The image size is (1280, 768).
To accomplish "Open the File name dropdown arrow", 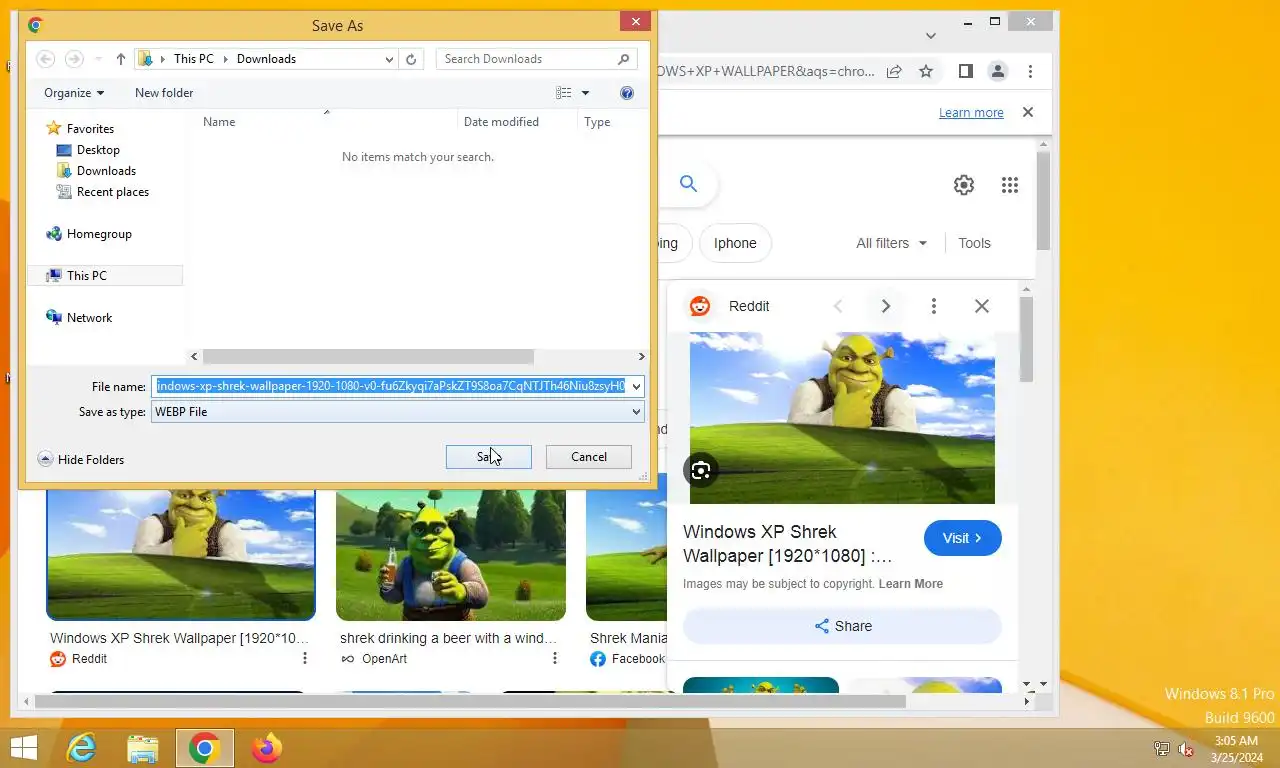I will [x=637, y=386].
